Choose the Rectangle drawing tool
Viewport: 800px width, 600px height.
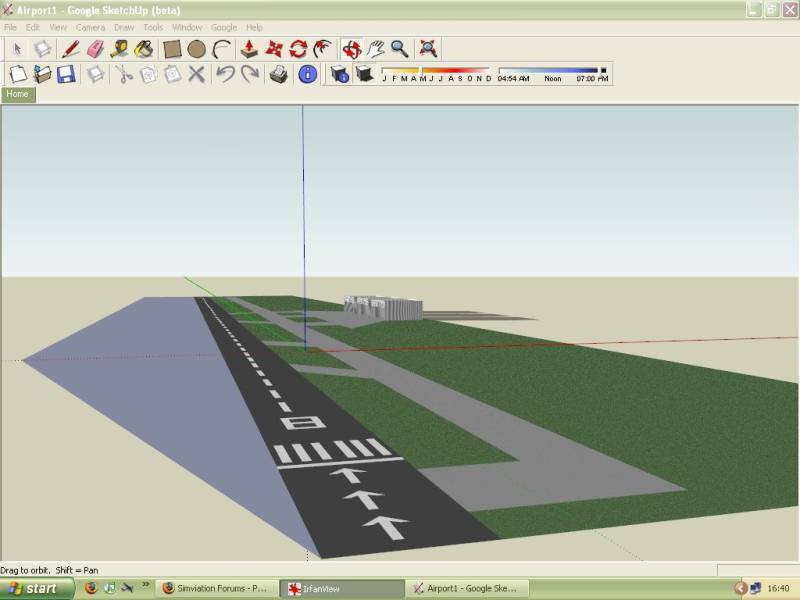click(x=172, y=49)
